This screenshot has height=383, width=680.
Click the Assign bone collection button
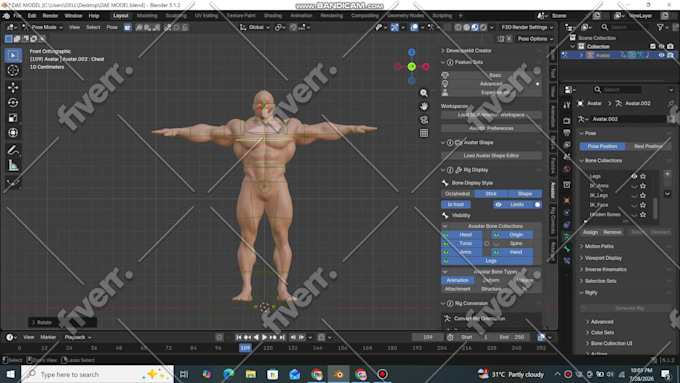(590, 232)
